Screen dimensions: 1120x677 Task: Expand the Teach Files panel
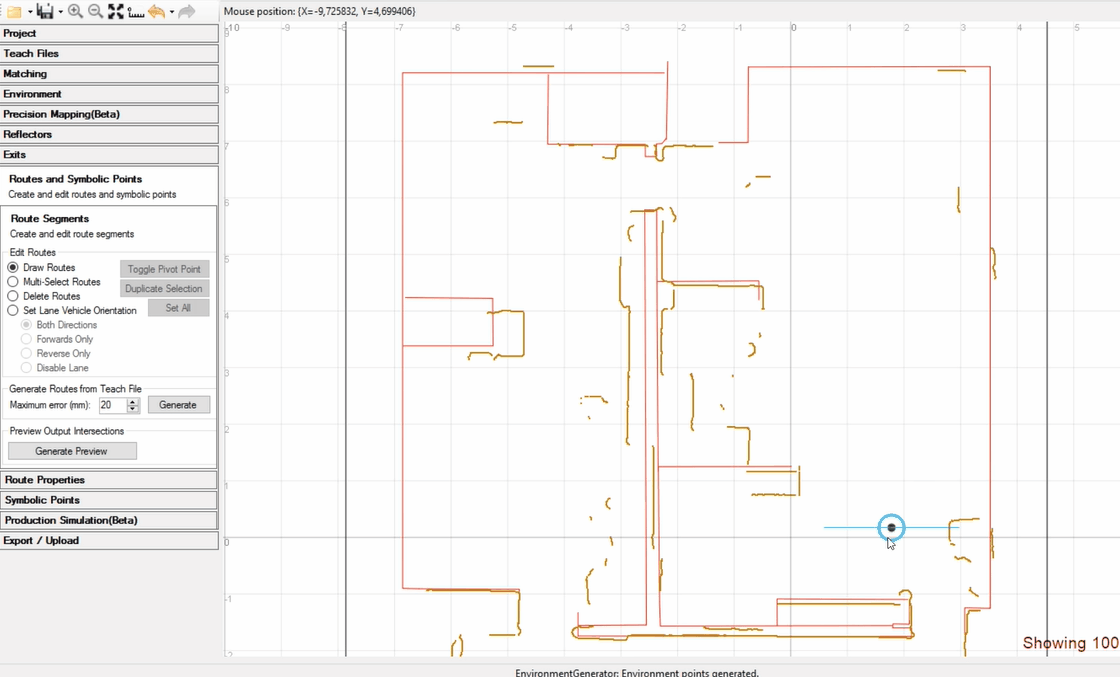[109, 54]
